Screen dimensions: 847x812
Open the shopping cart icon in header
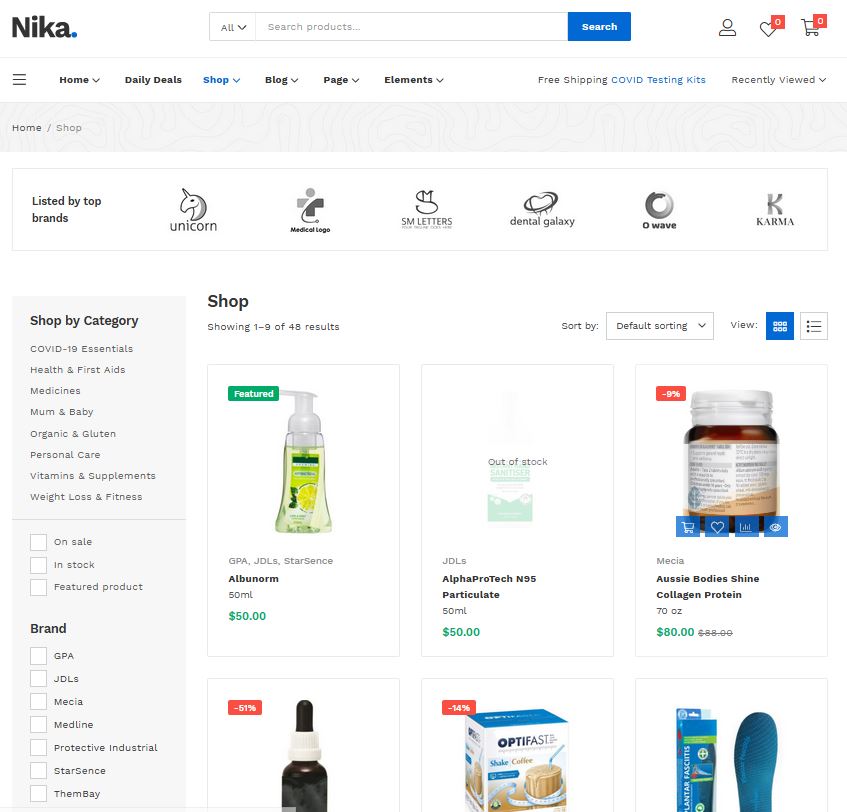[810, 28]
